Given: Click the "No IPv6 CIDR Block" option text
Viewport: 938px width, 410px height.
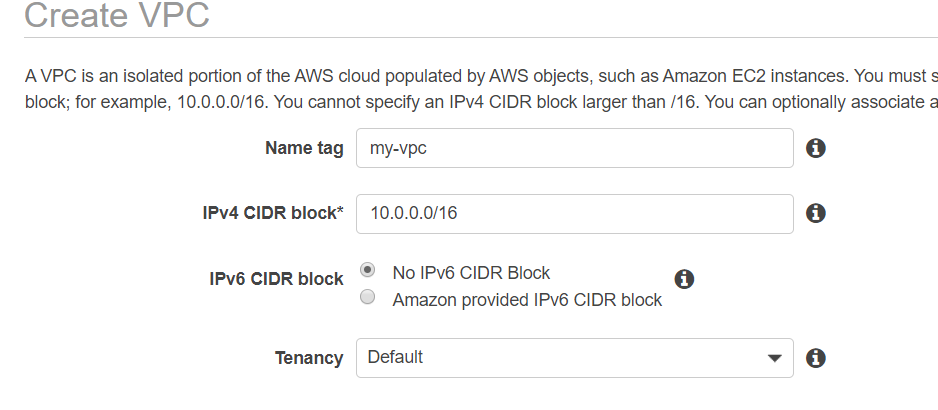Looking at the screenshot, I should 471,272.
